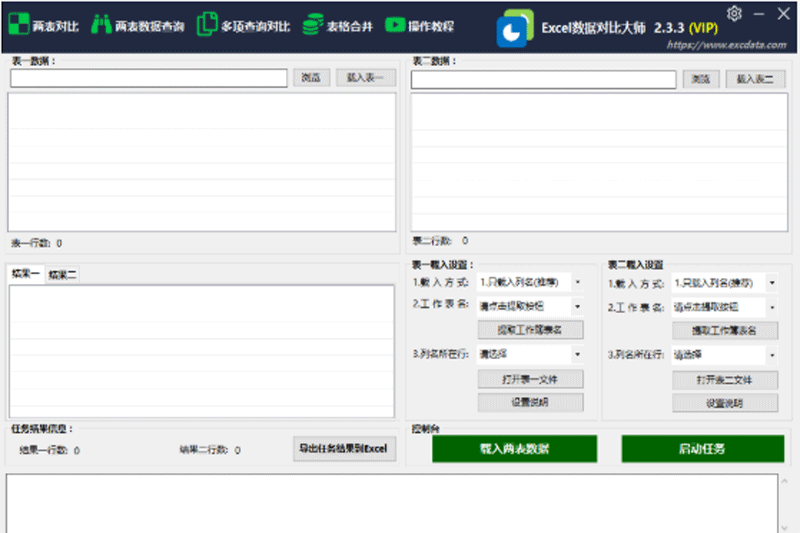
Task: Click the 打开表一文件 button
Action: click(530, 379)
